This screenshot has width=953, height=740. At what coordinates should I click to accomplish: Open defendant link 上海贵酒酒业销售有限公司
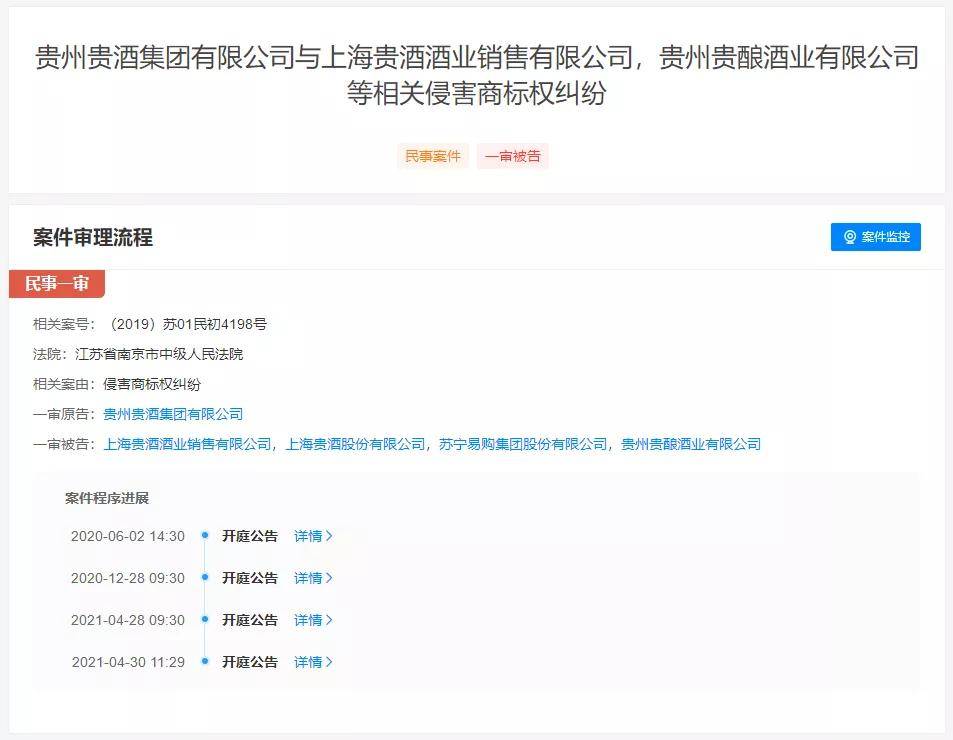(187, 444)
